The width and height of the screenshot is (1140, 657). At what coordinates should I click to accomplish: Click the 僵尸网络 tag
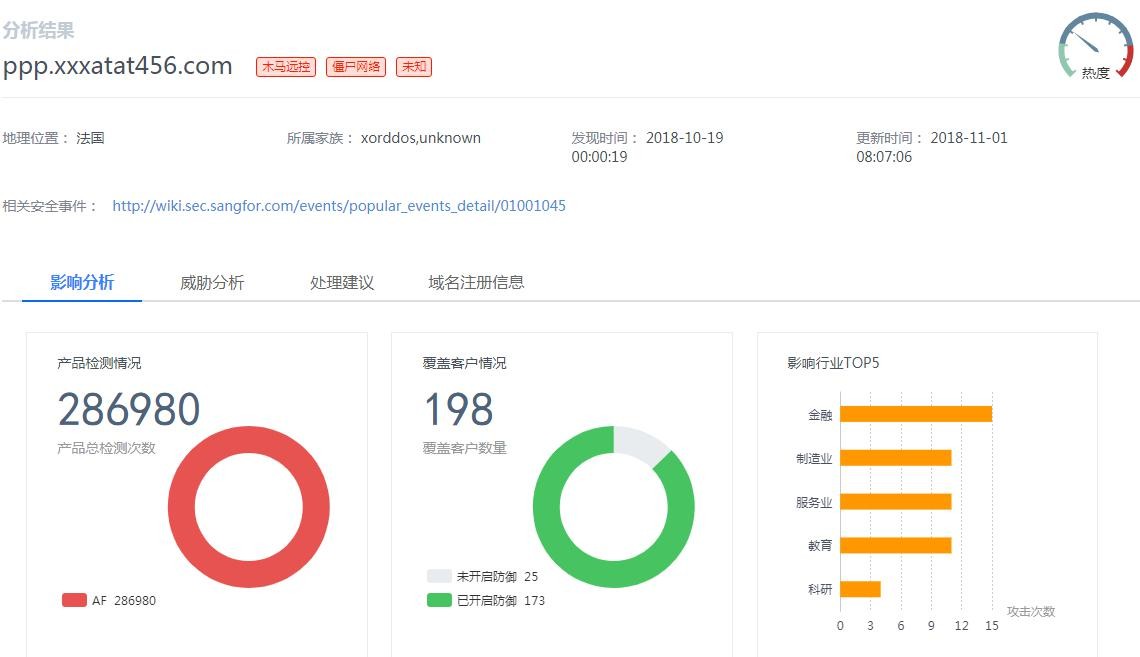coord(356,67)
